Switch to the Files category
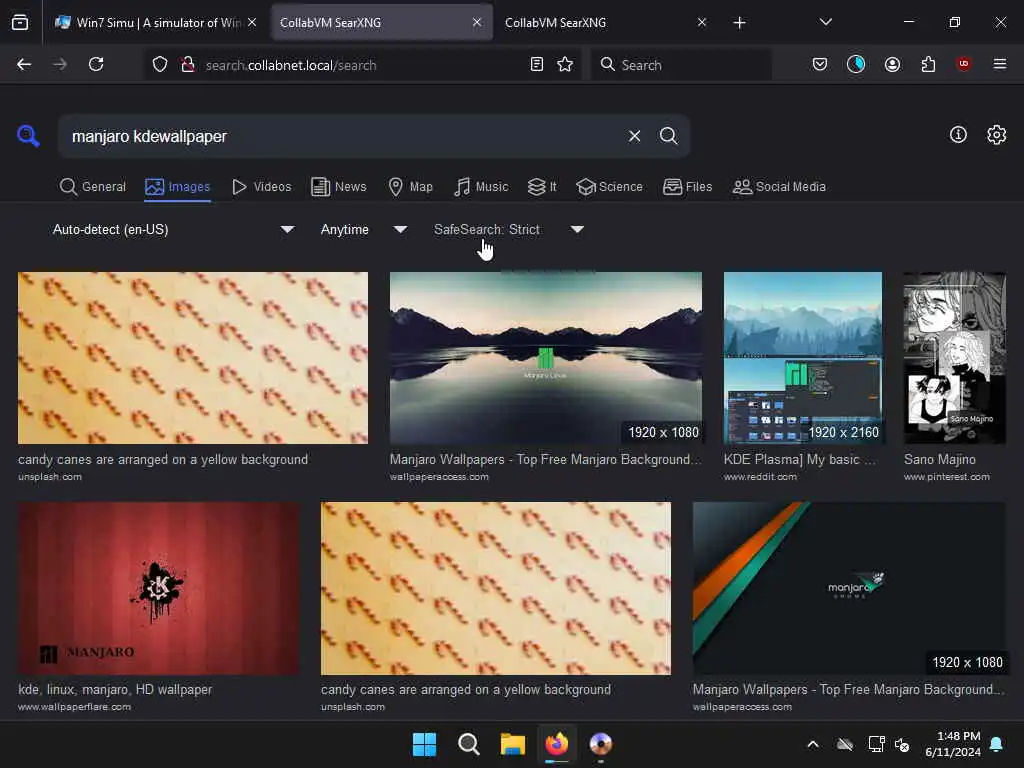1024x768 pixels. coord(687,187)
